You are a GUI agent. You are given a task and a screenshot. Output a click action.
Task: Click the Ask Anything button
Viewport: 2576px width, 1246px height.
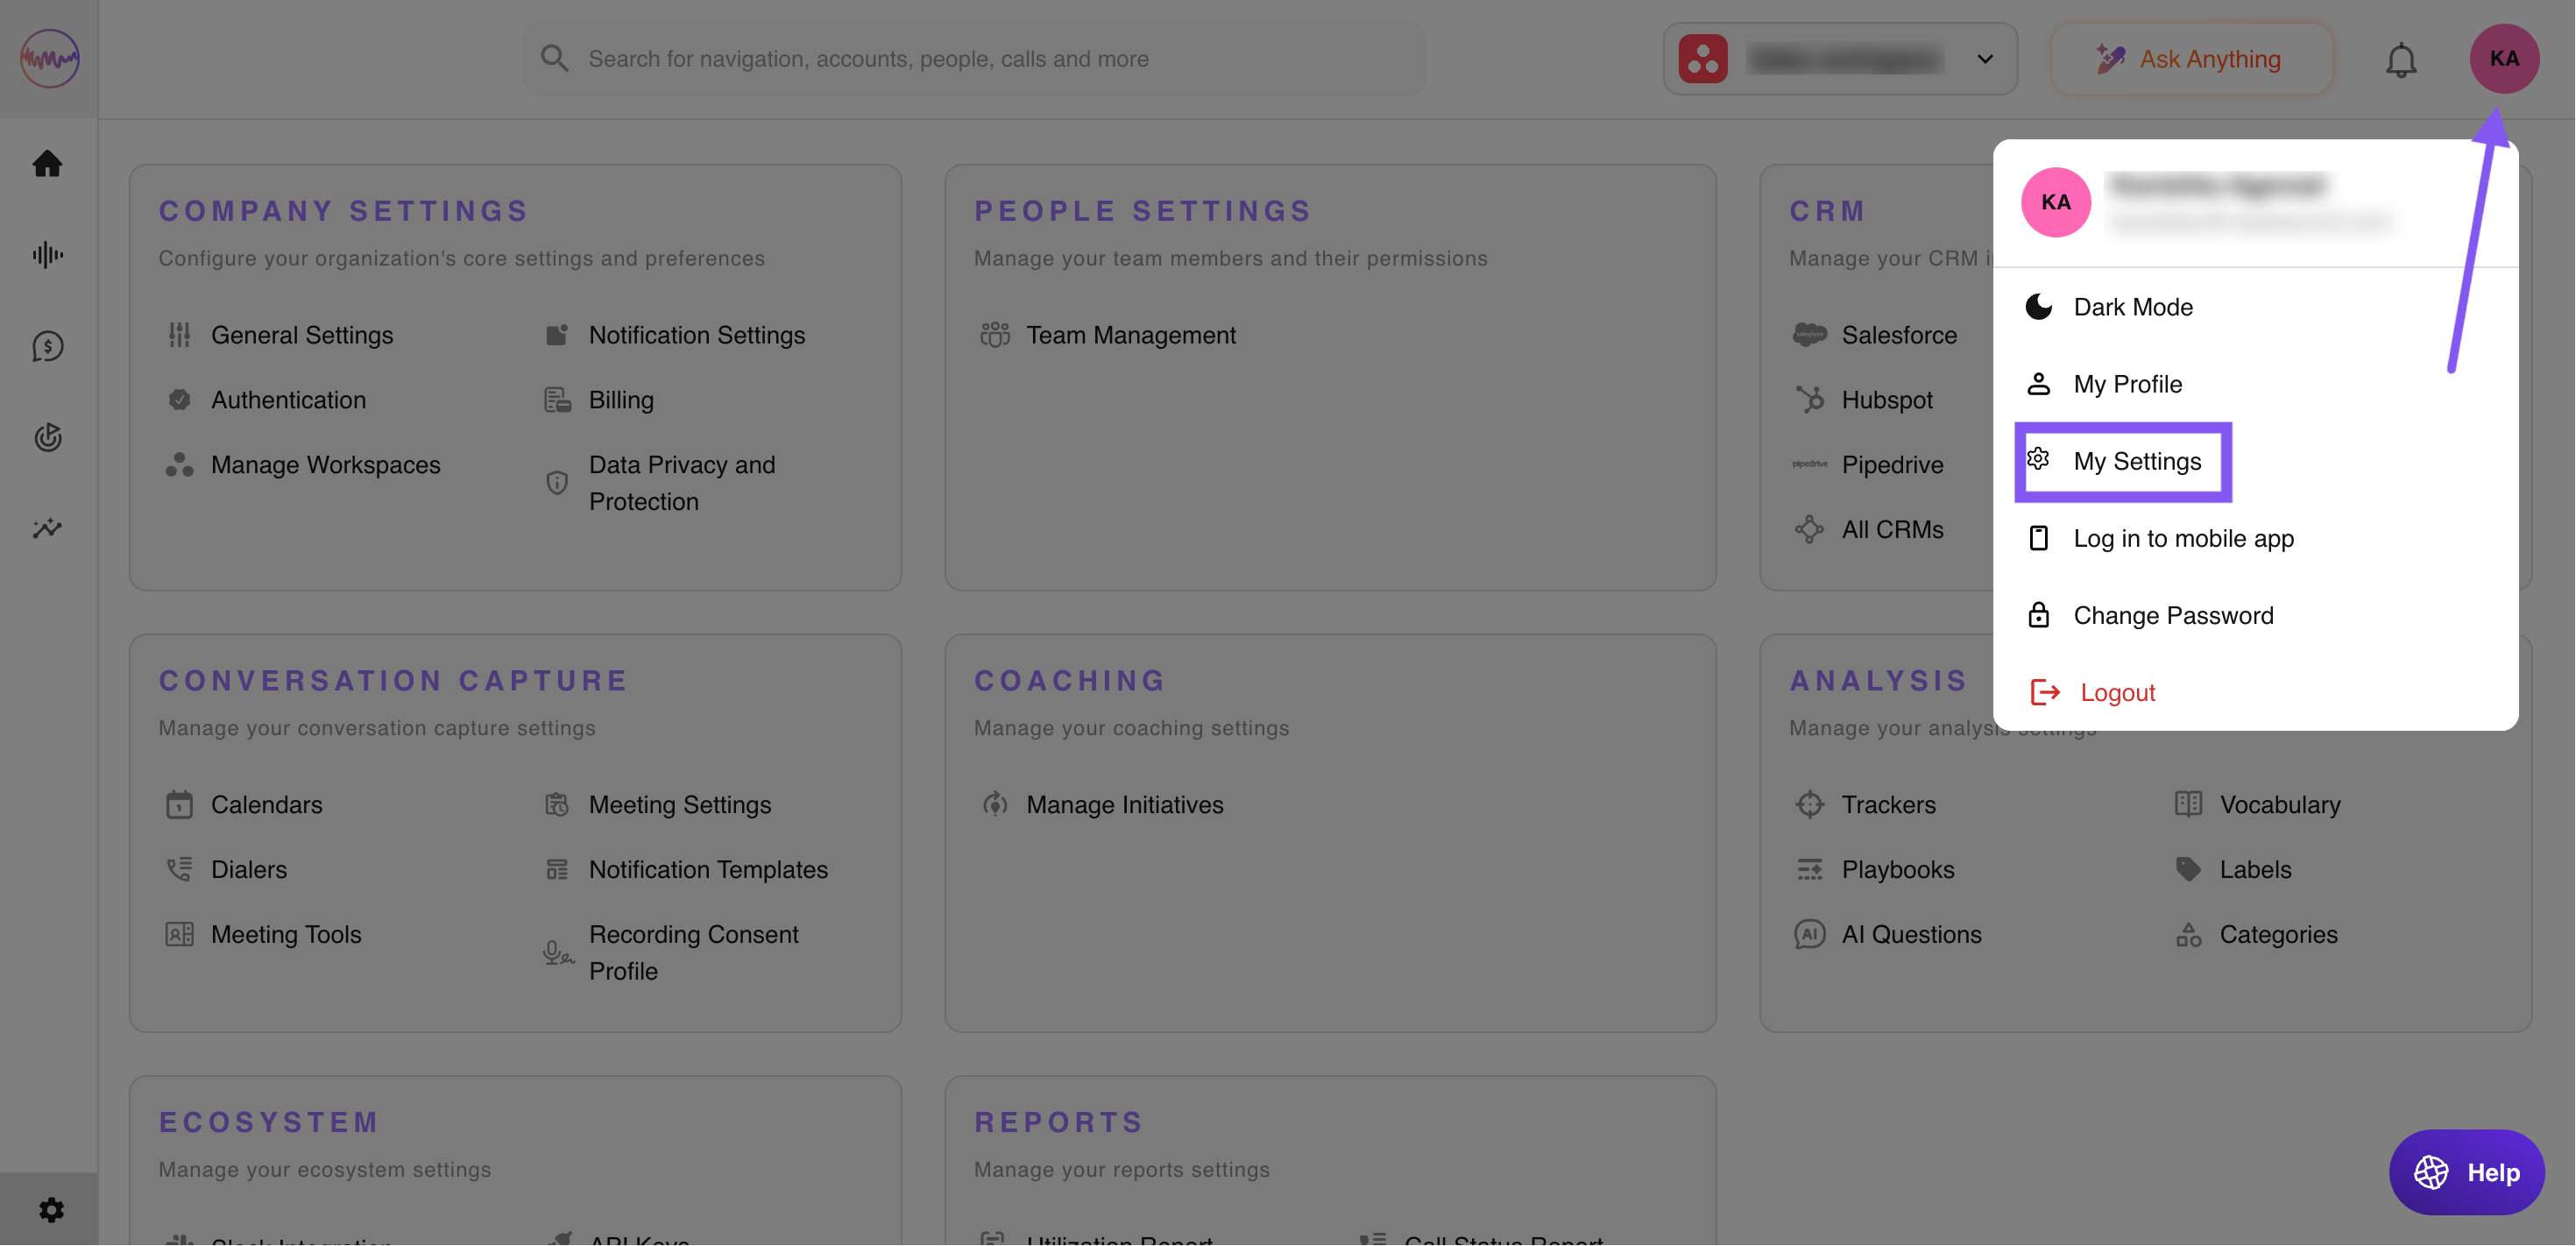pyautogui.click(x=2190, y=59)
